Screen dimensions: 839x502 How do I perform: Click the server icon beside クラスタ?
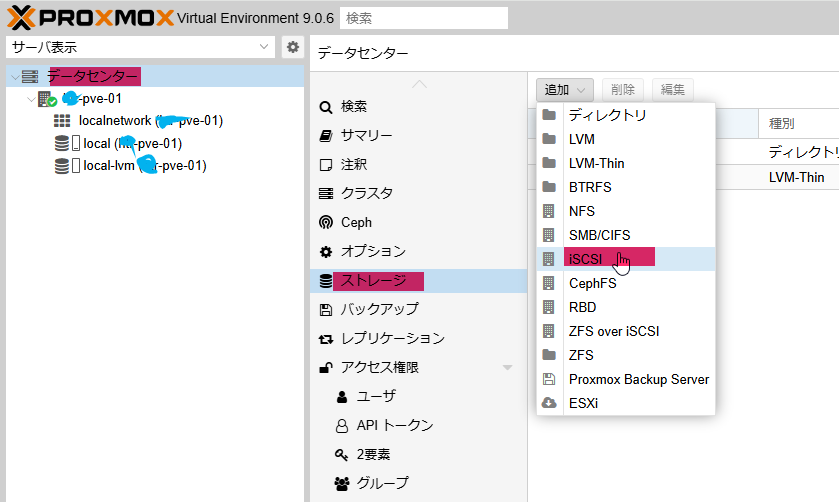click(326, 194)
